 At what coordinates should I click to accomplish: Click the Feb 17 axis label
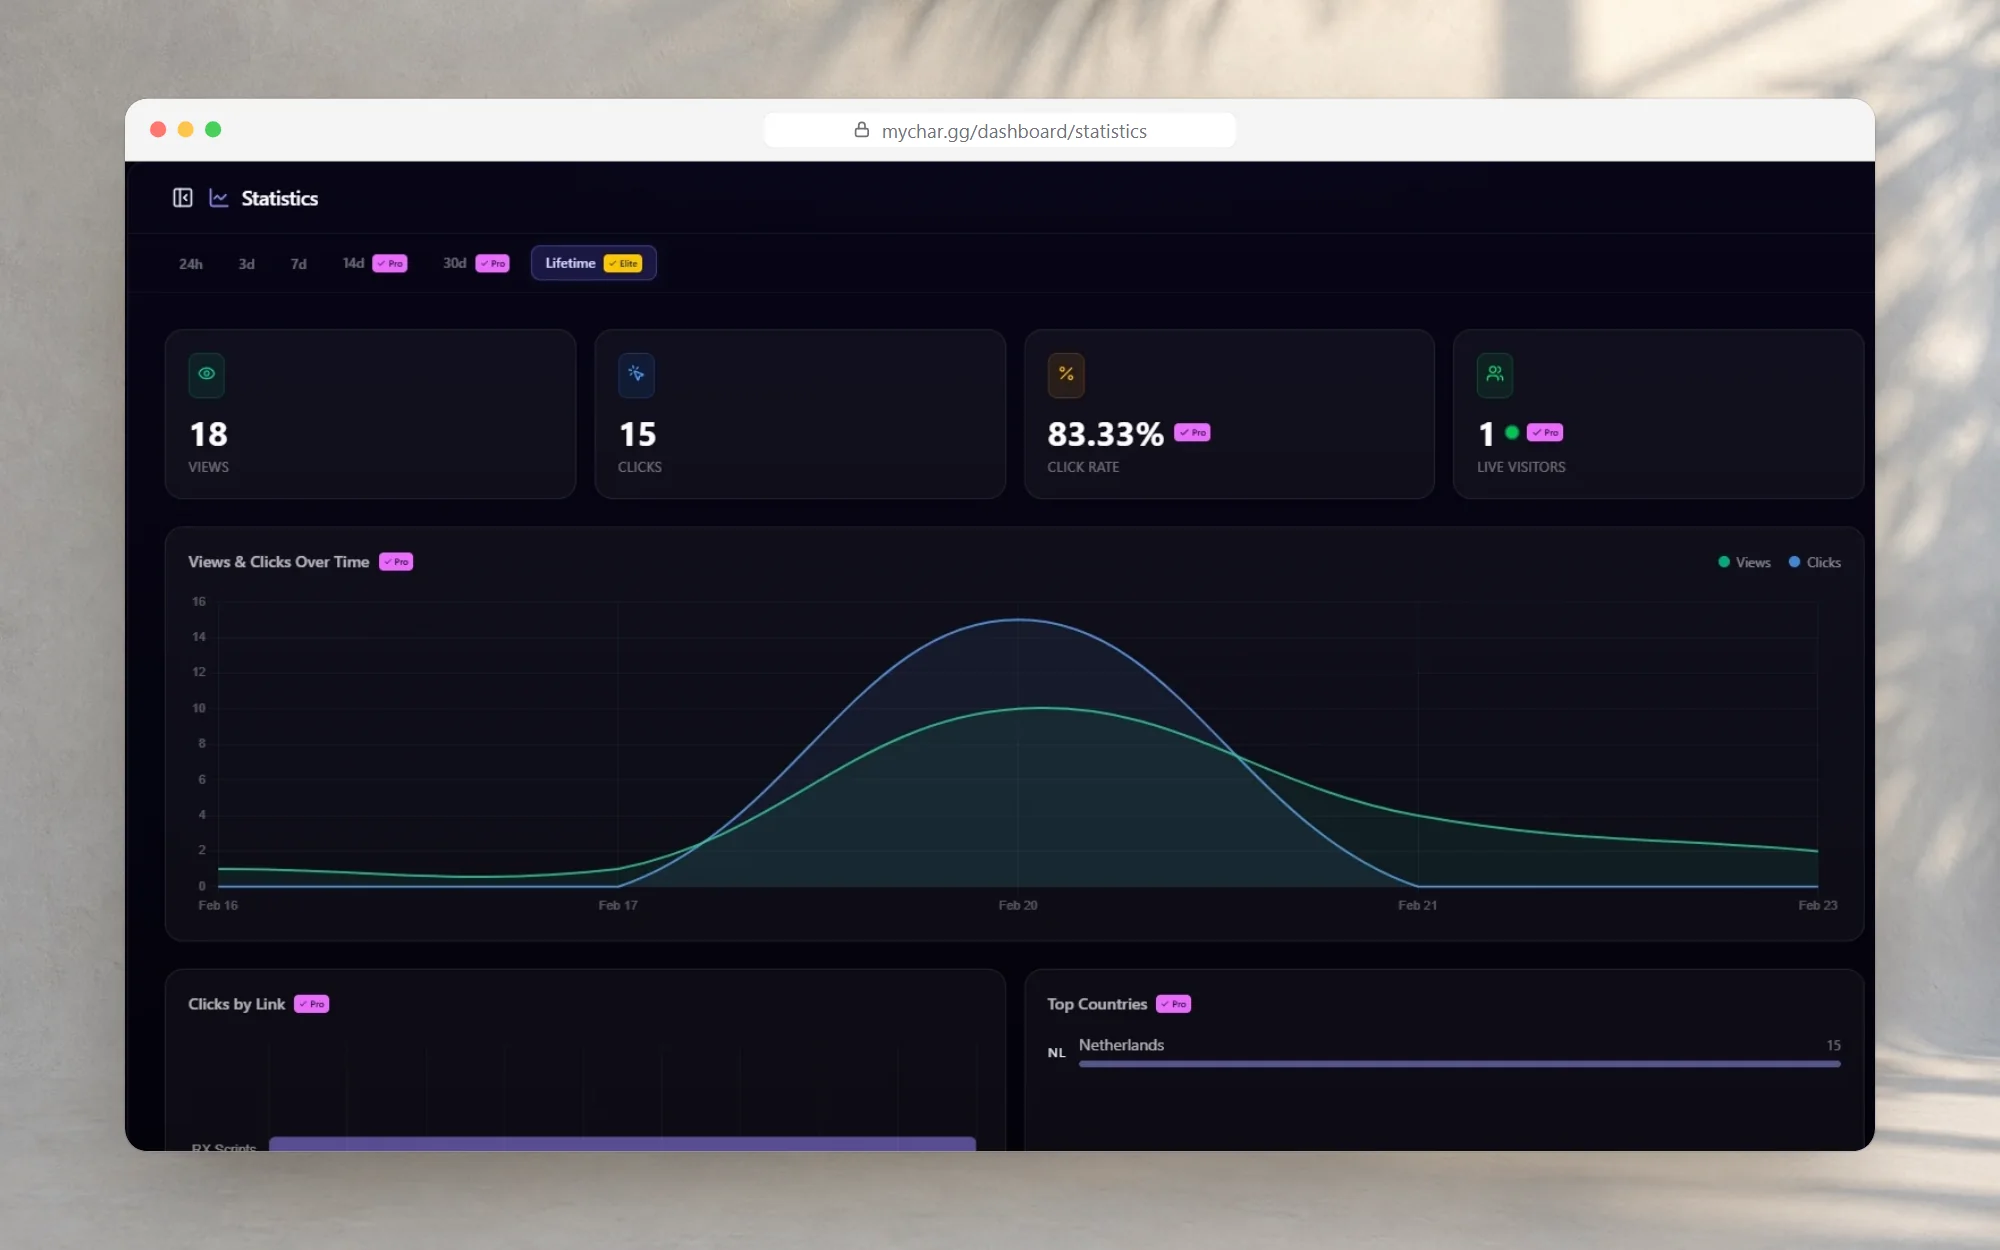pos(618,906)
